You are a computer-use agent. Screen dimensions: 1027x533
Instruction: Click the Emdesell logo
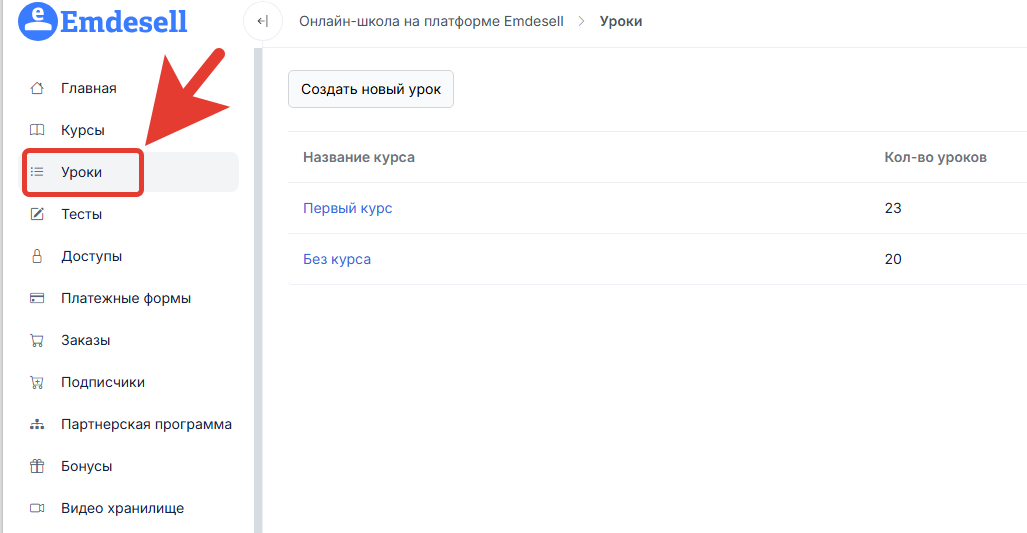click(102, 22)
